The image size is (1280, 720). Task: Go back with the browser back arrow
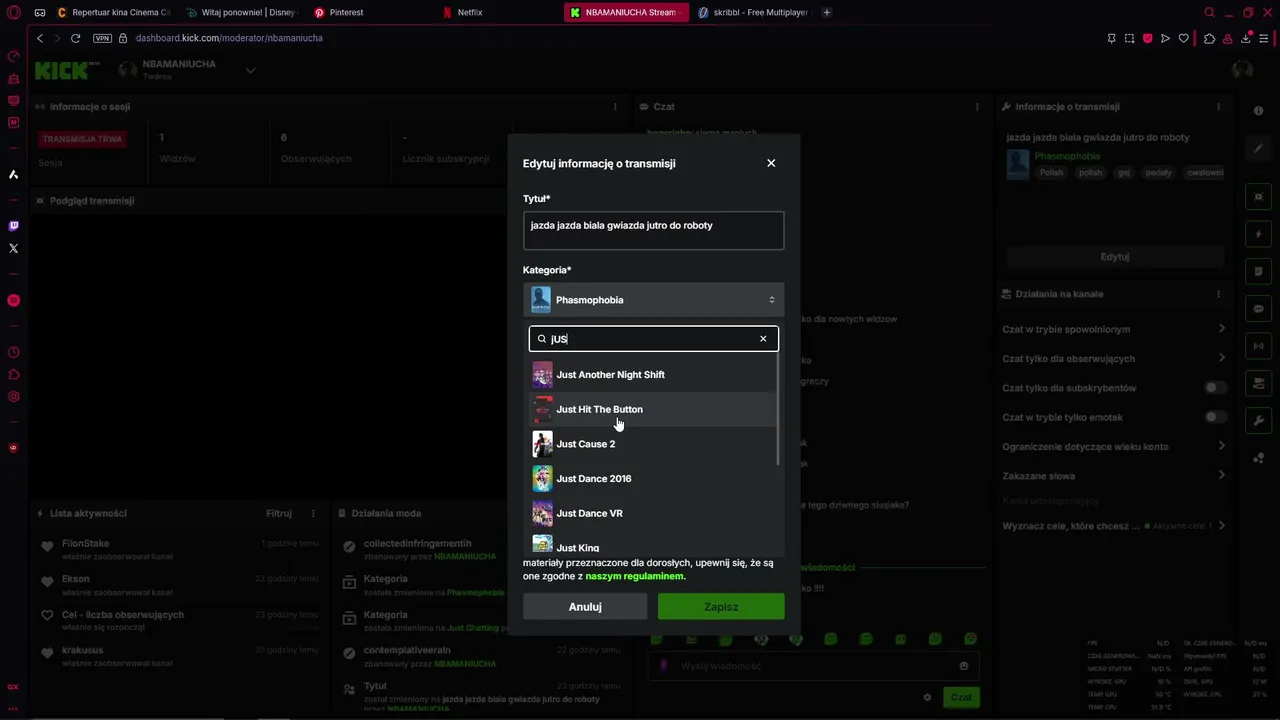pos(40,38)
